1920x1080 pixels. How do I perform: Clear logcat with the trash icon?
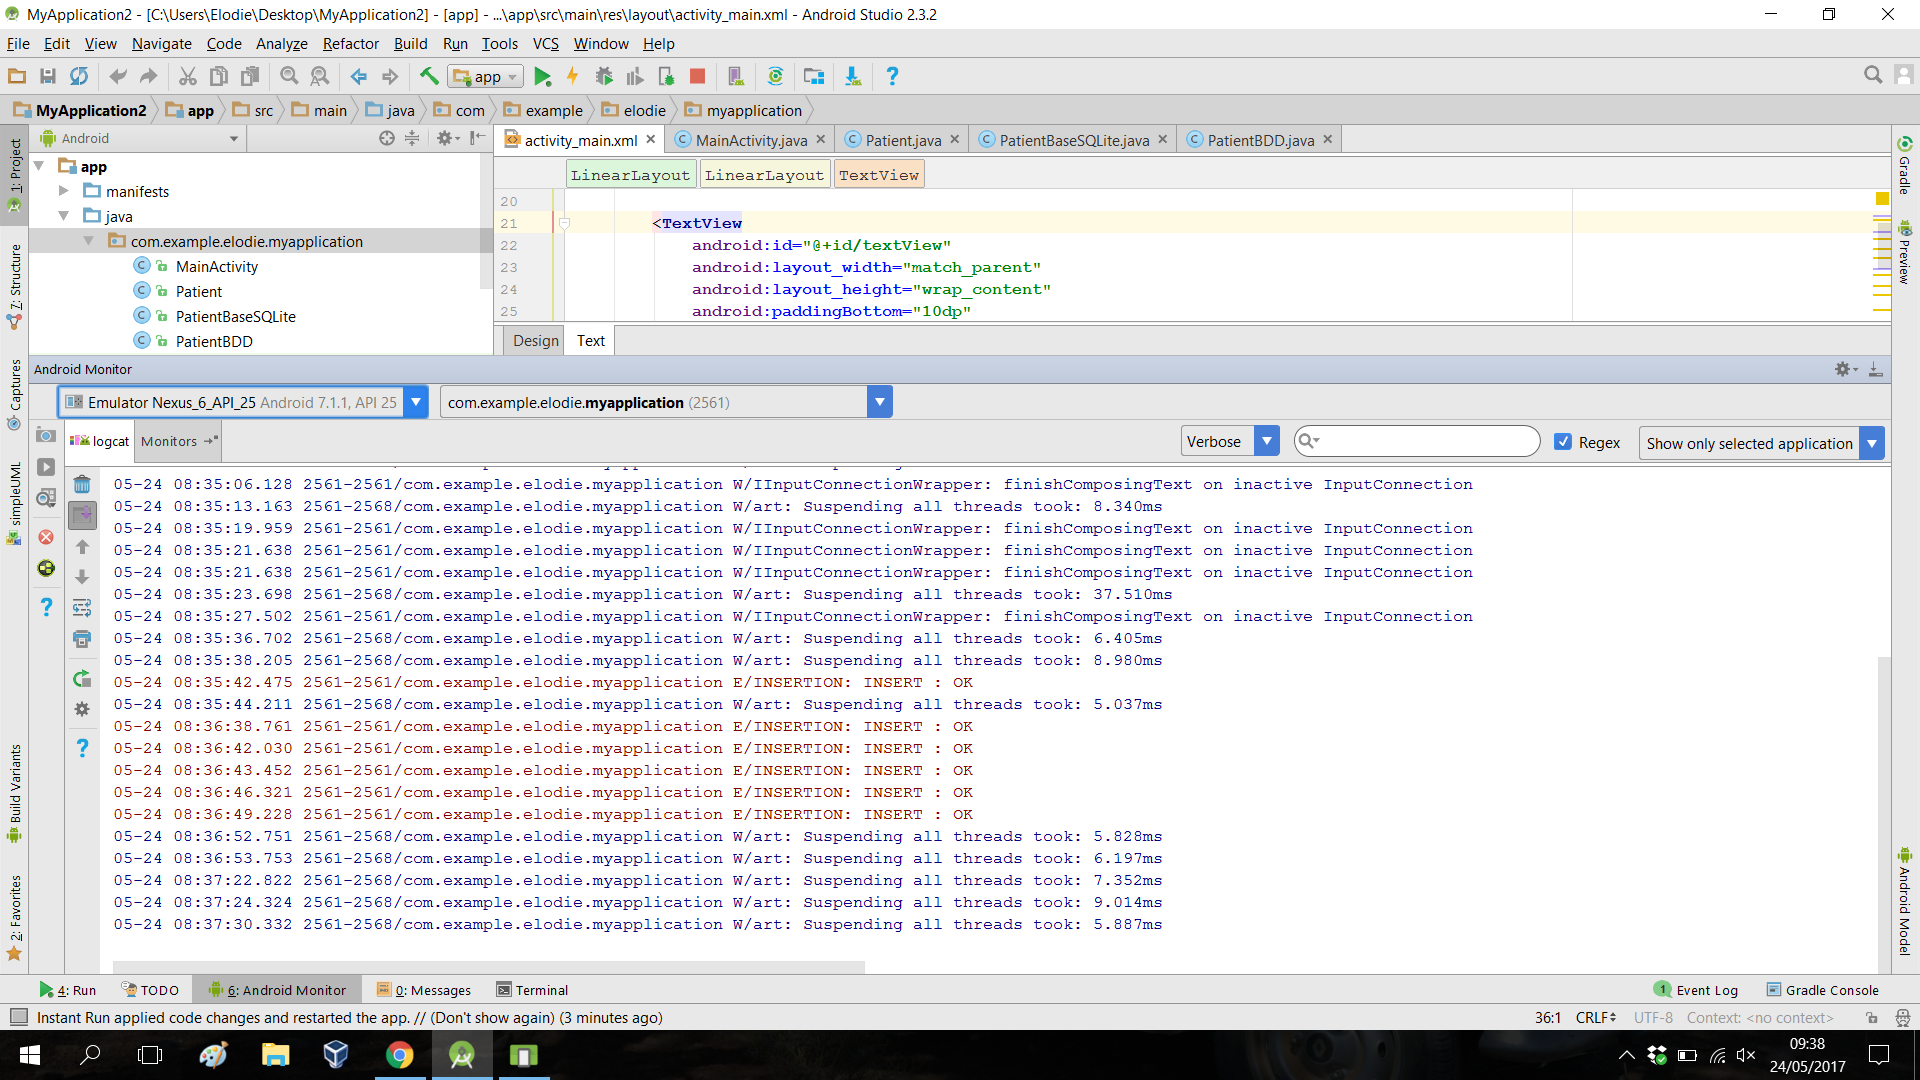tap(82, 485)
